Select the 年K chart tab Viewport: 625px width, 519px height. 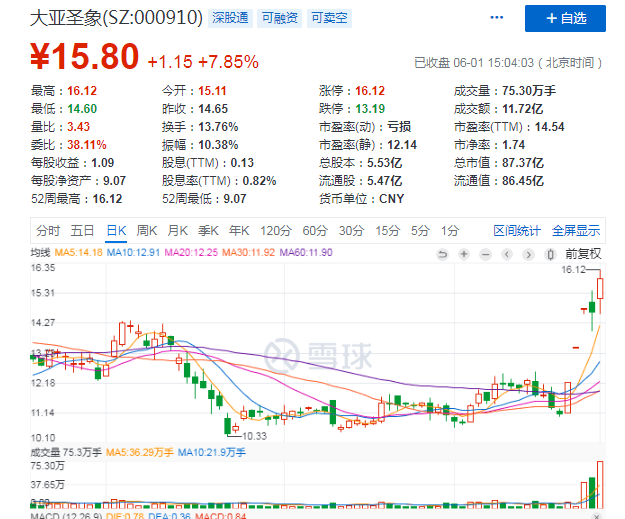239,230
